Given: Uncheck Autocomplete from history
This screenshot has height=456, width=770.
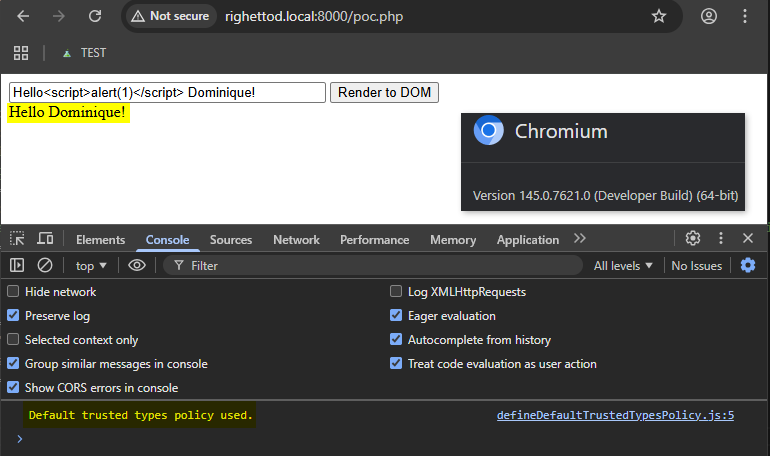Looking at the screenshot, I should tap(396, 340).
